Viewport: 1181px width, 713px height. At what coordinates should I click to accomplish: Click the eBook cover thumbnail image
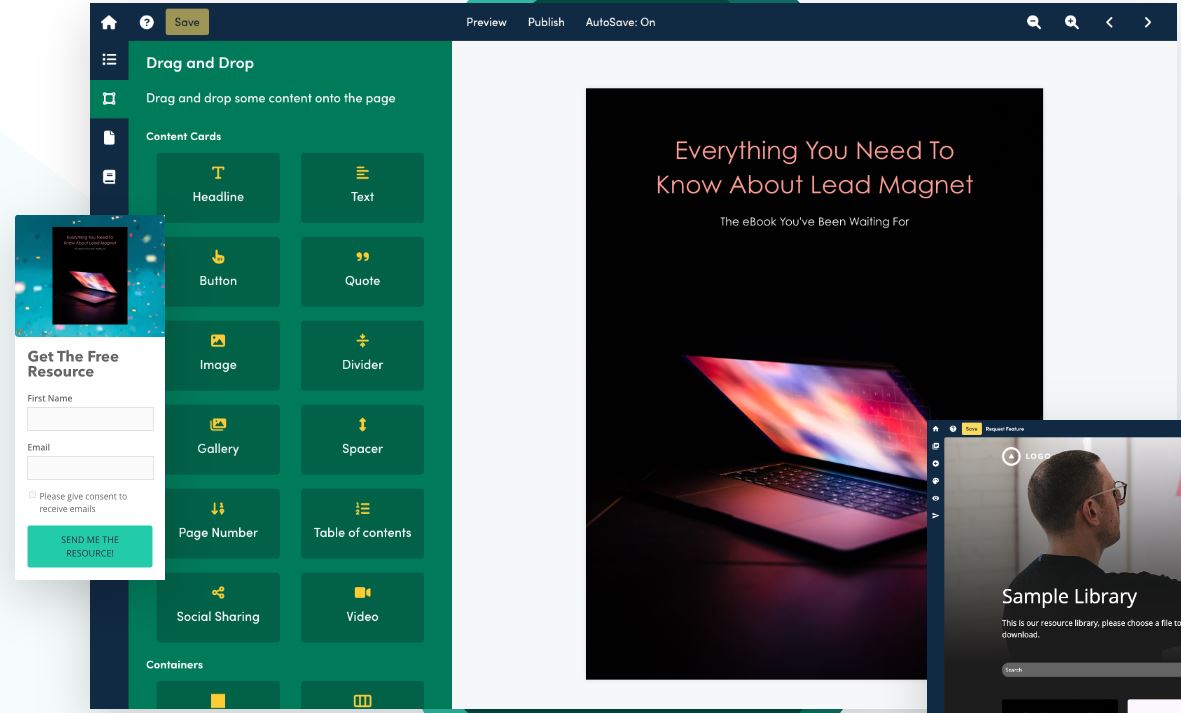tap(90, 275)
